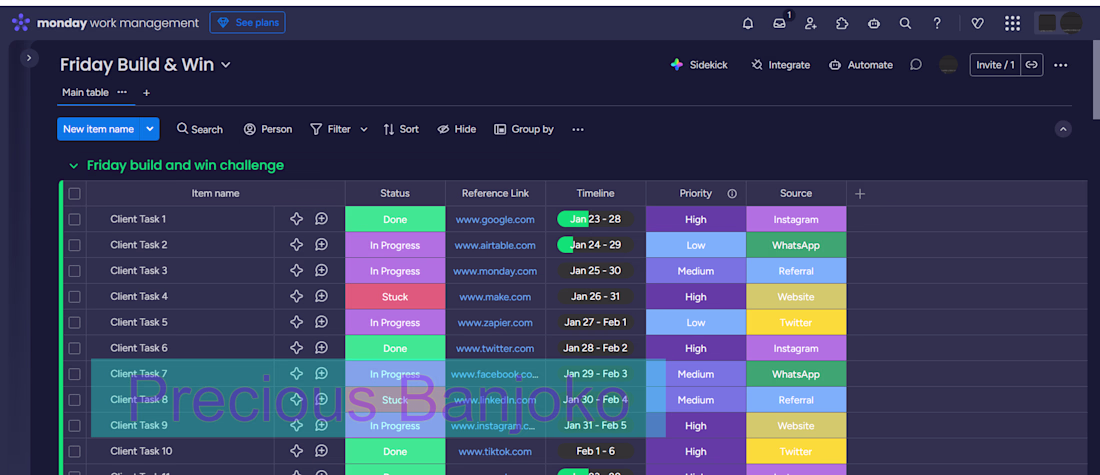Select all items with header checkbox

click(74, 194)
